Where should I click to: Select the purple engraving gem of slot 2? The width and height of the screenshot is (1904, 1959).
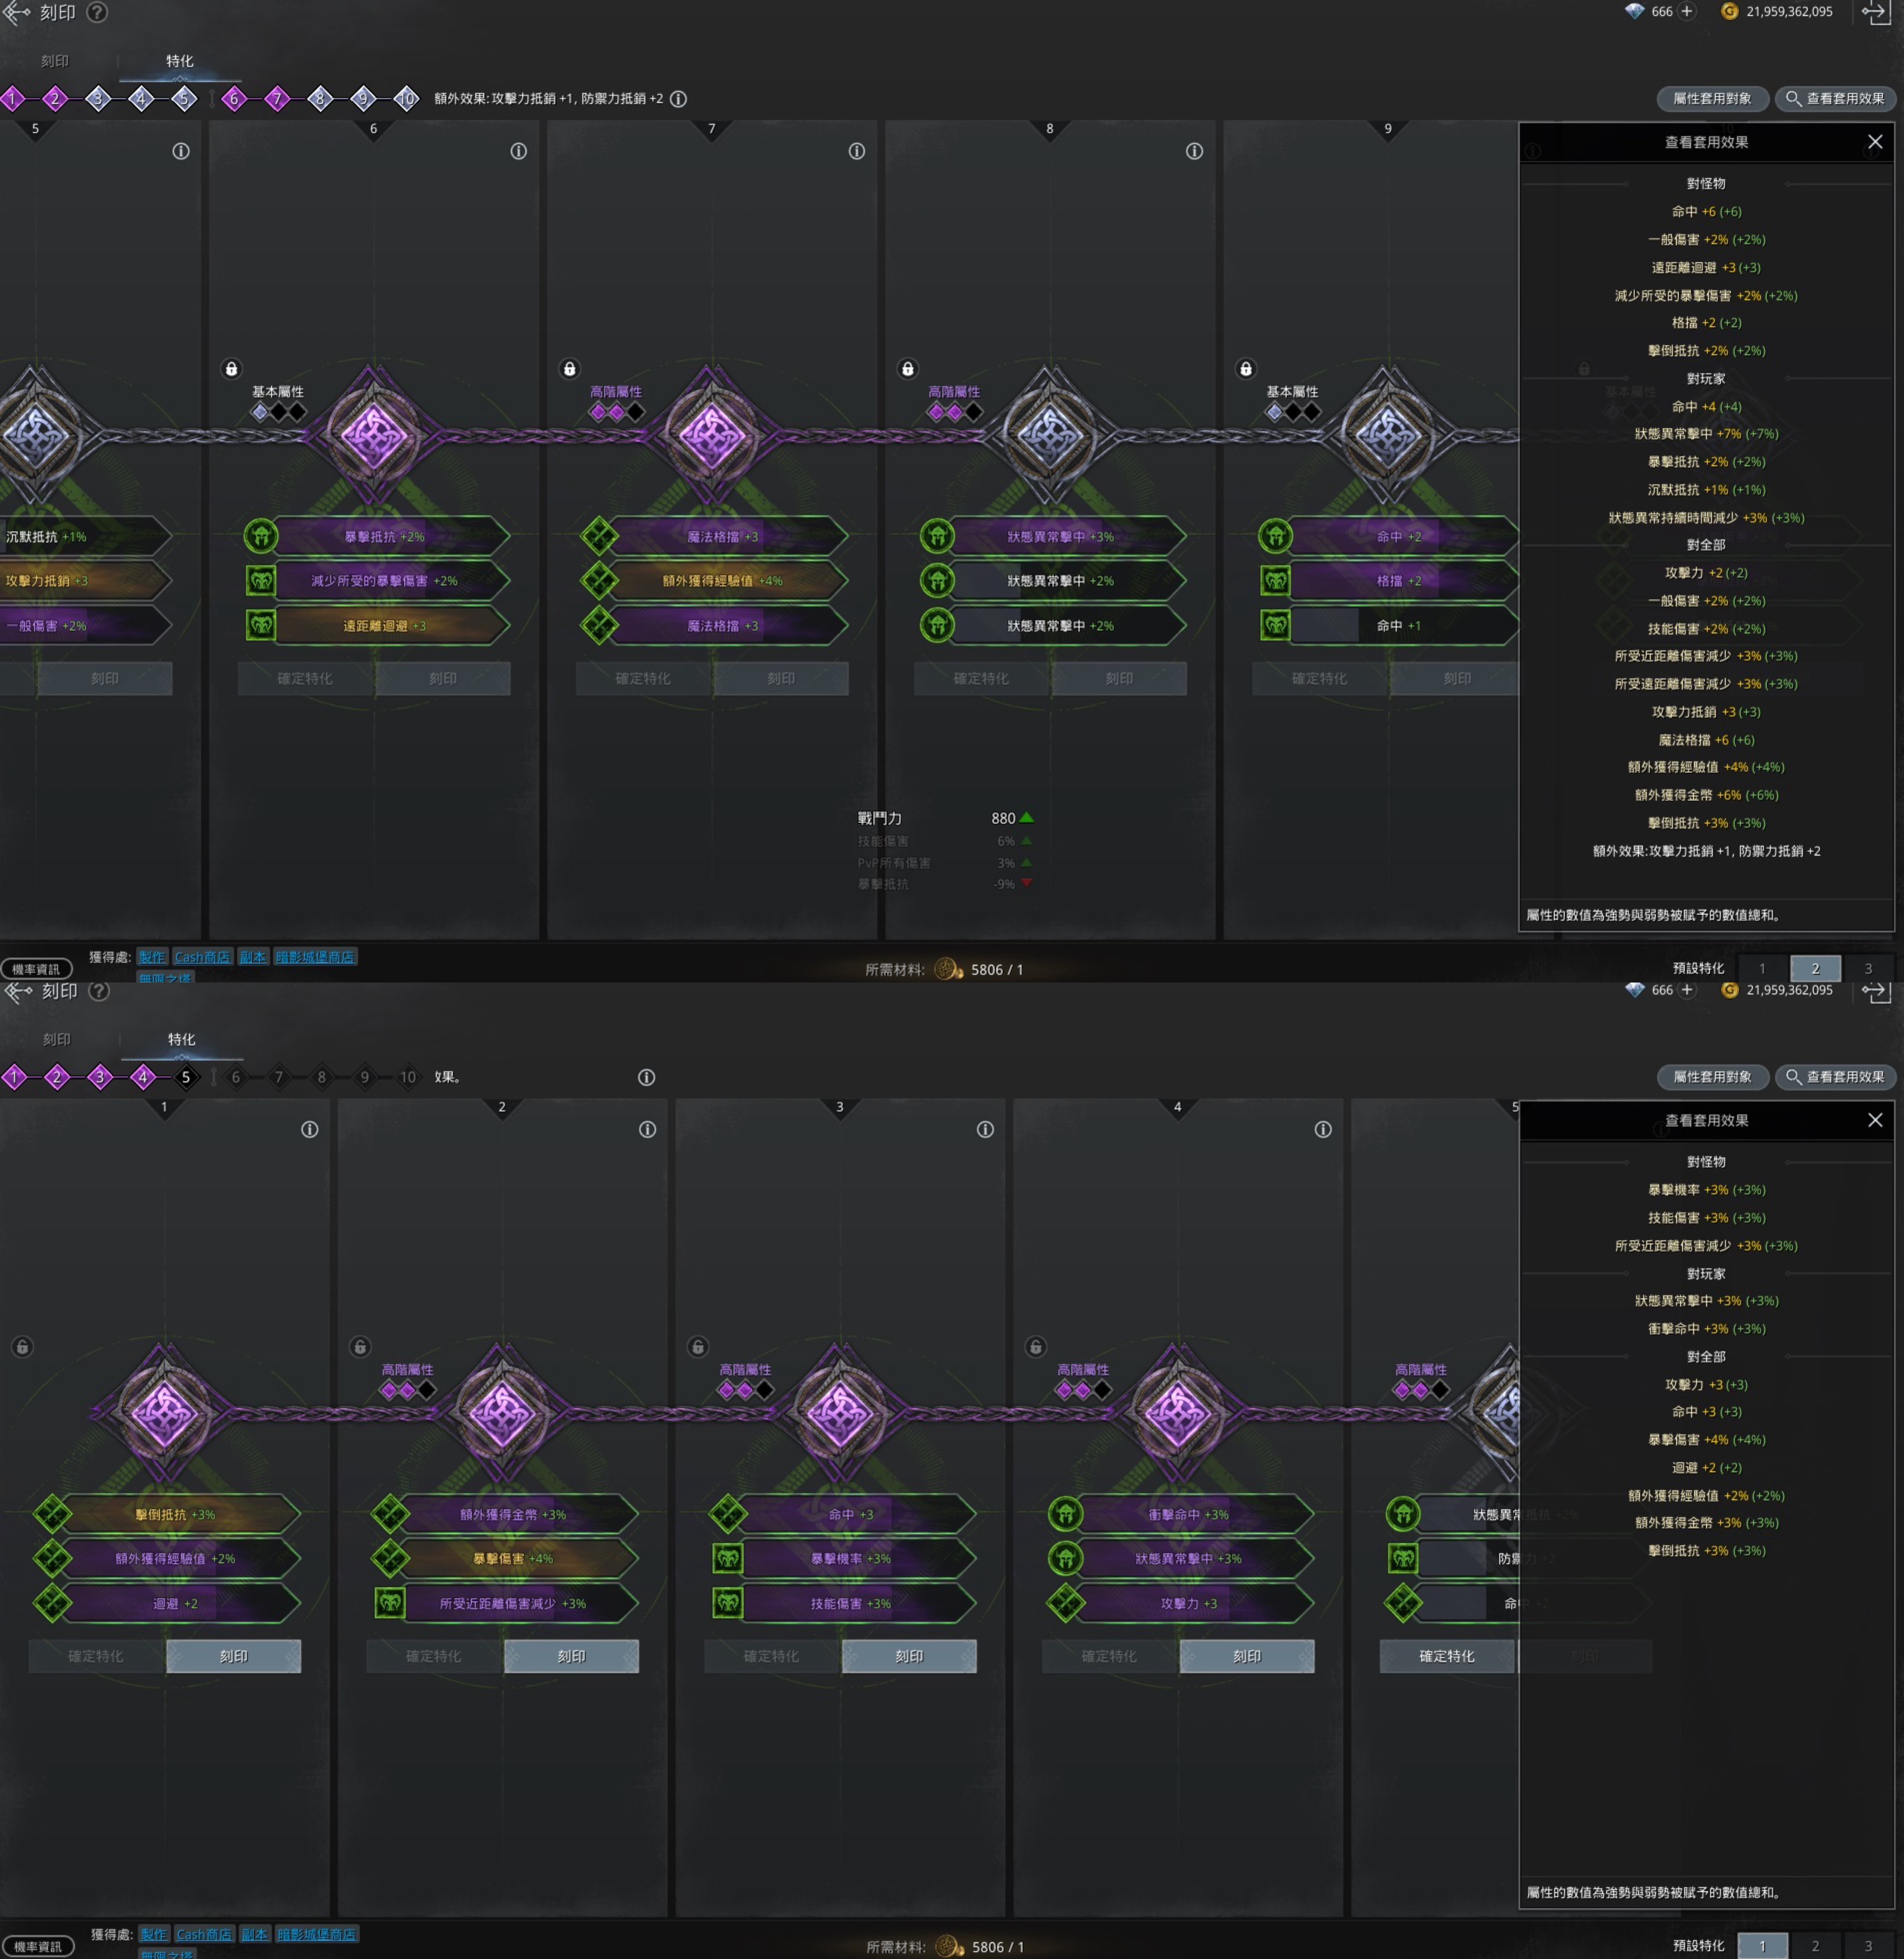(x=501, y=1413)
